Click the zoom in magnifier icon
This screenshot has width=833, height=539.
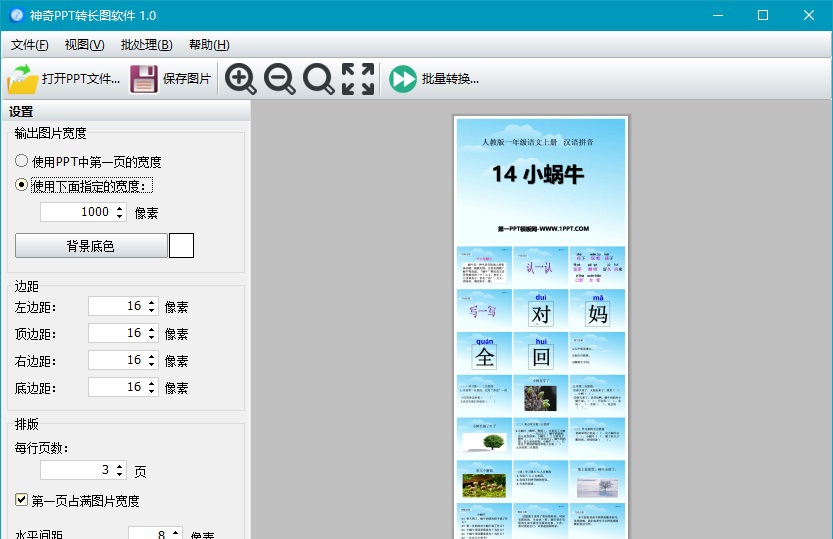point(241,79)
